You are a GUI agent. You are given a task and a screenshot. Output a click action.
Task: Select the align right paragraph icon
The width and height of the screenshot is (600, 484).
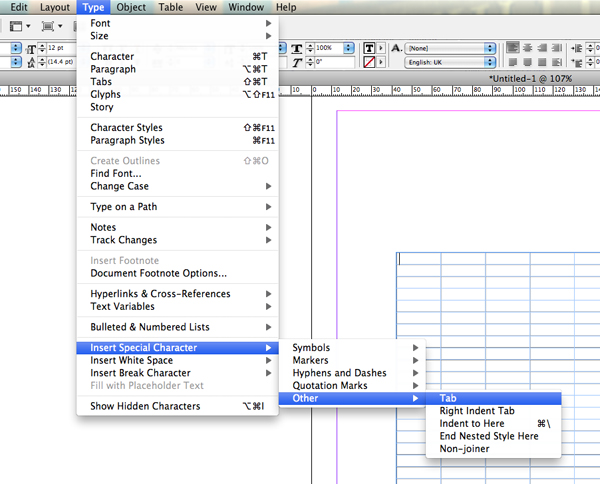[542, 48]
